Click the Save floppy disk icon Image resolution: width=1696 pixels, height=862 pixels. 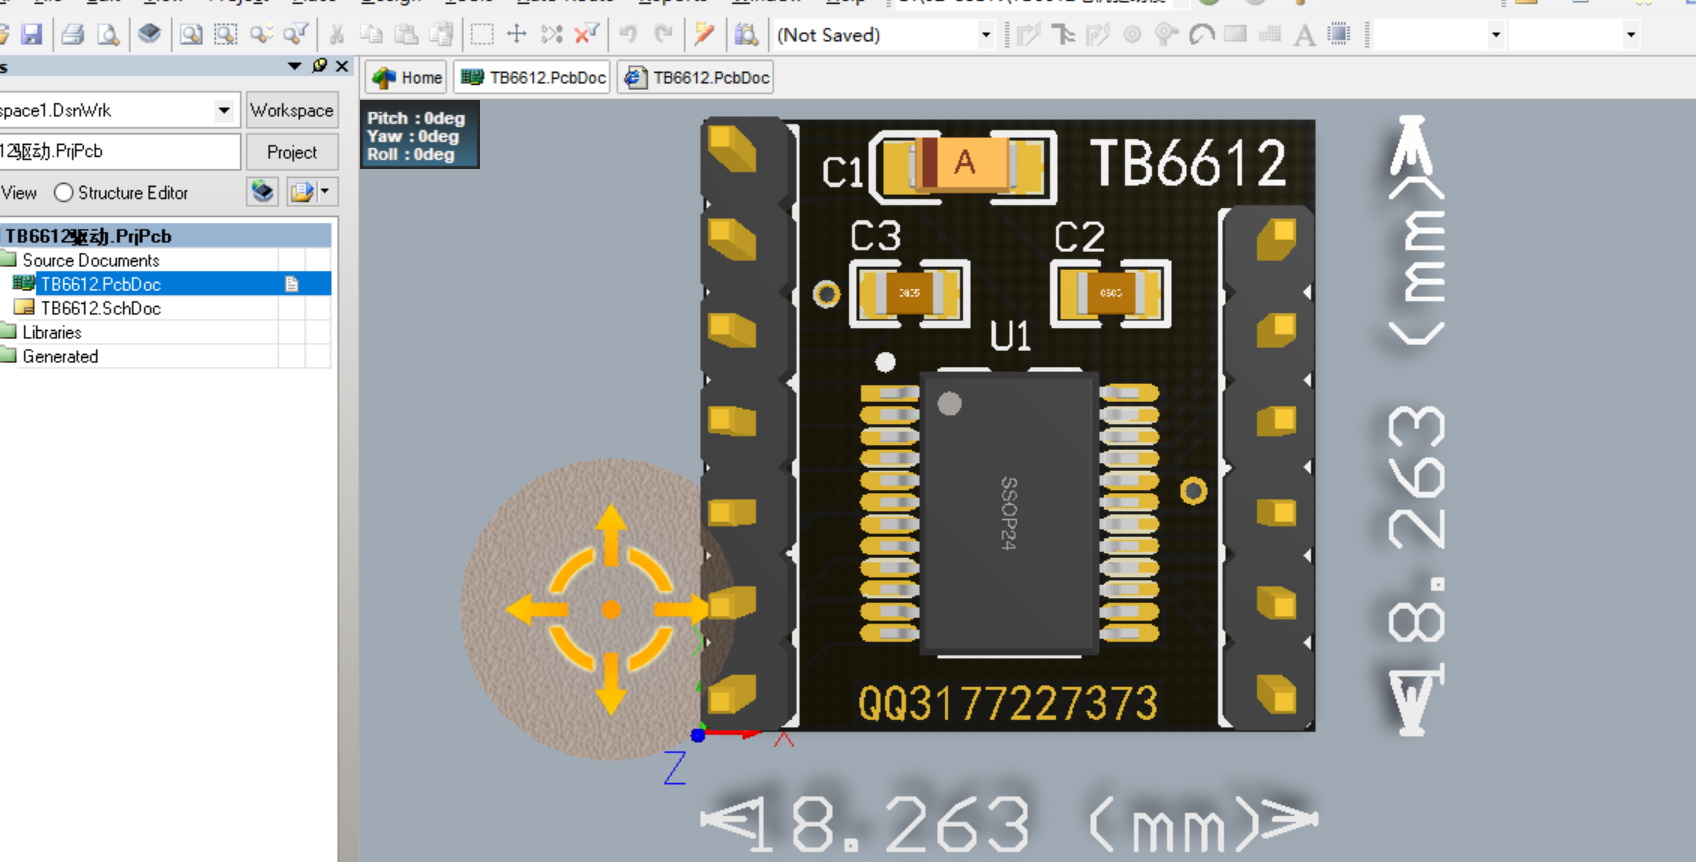32,35
